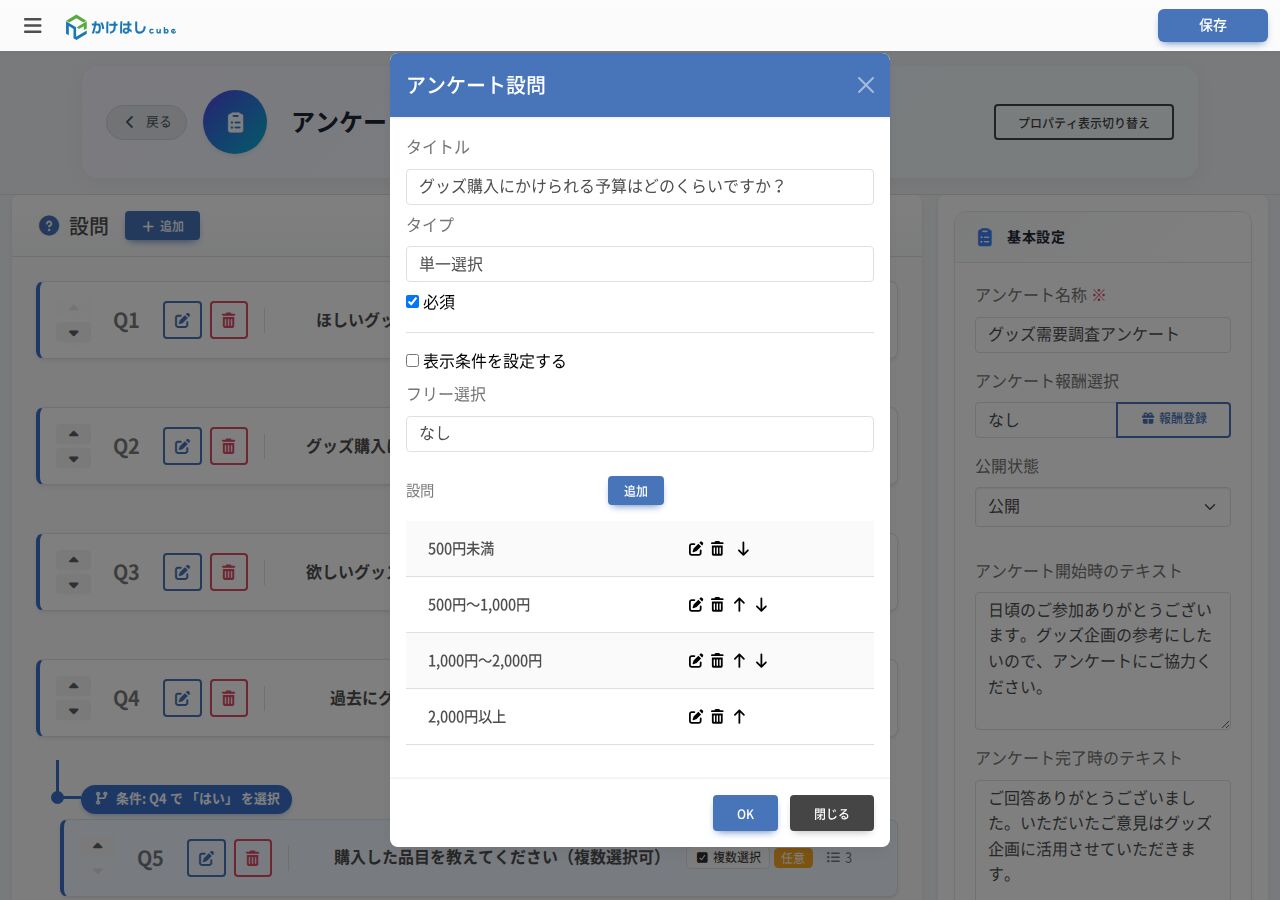Viewport: 1280px width, 900px height.
Task: Delete the 2,000円以上 option
Action: click(x=717, y=717)
